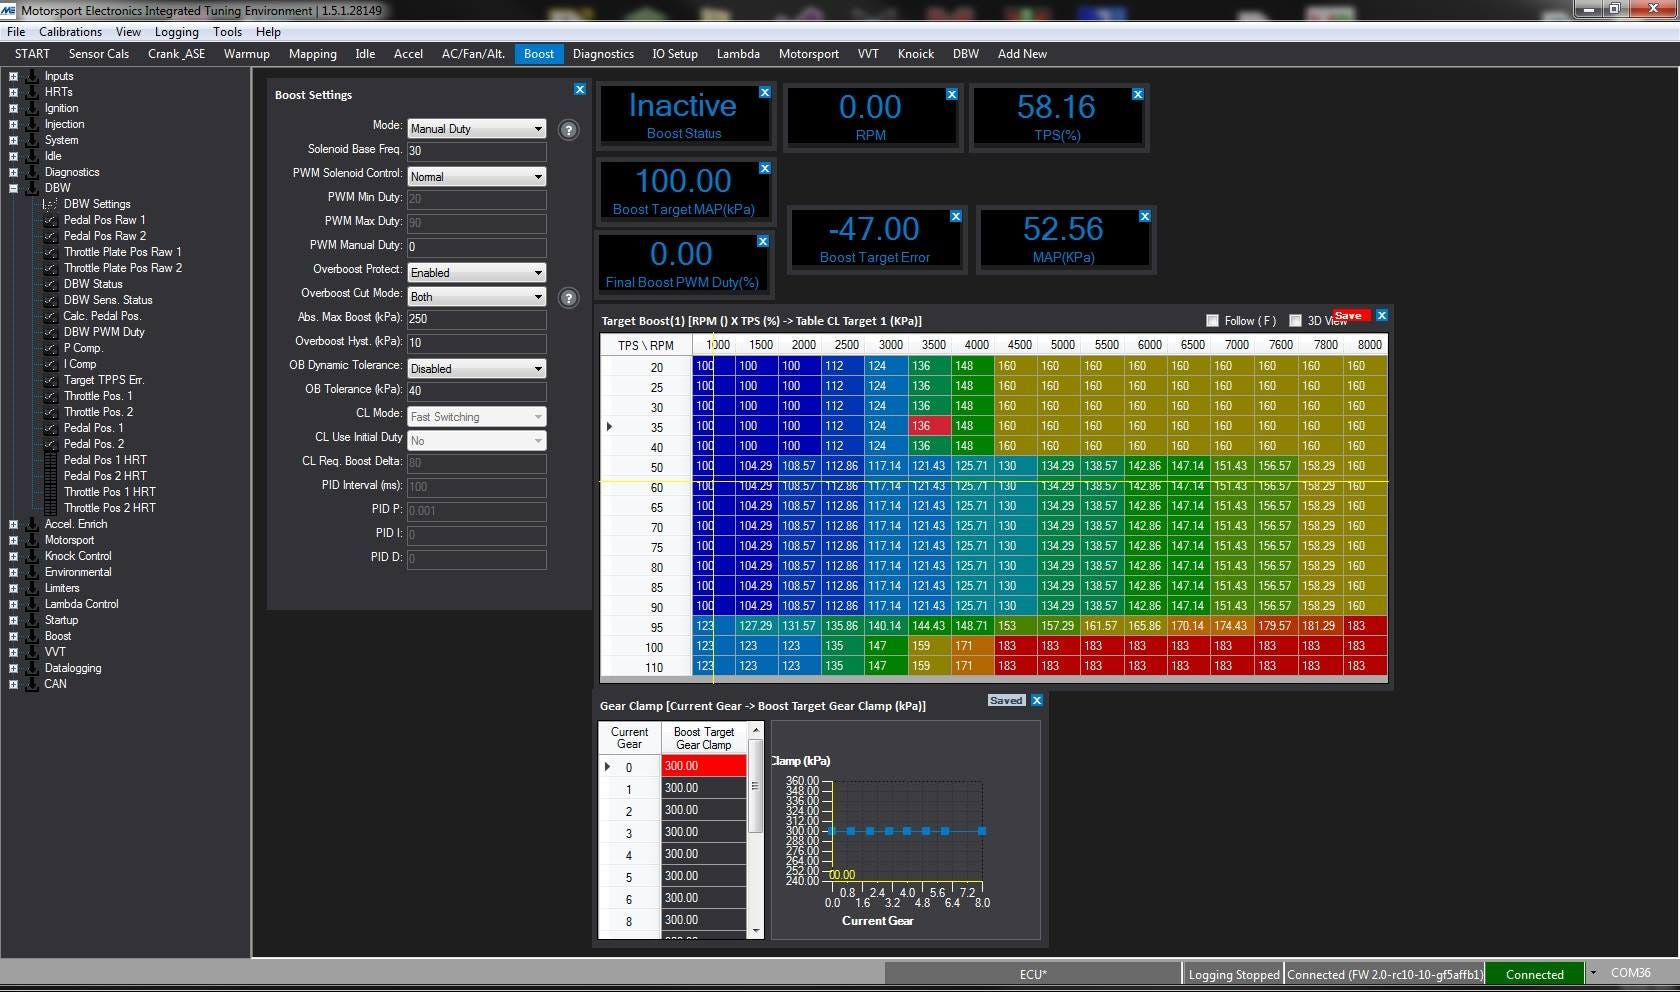Switch to the Lambda tab
Screen dimensions: 1680x992
point(737,54)
